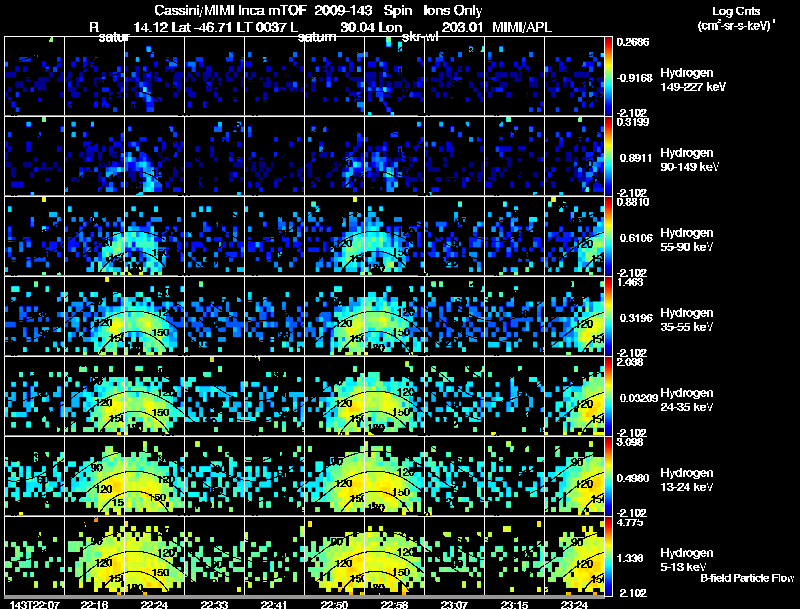Click the color bar beside Hydrogen 24-35 keV
The width and height of the screenshot is (800, 609).
608,396
